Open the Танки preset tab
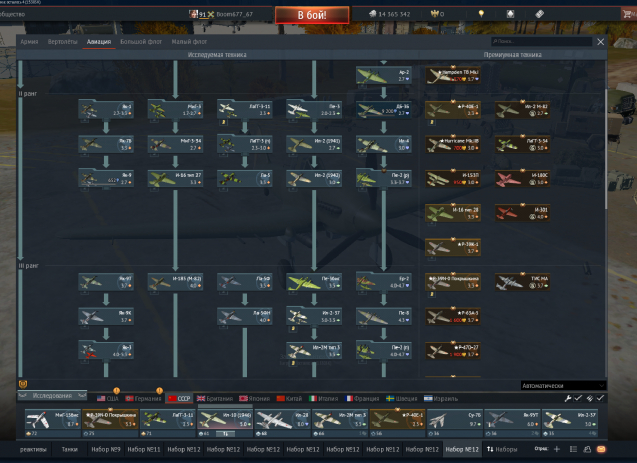637x463 pixels. tap(69, 450)
